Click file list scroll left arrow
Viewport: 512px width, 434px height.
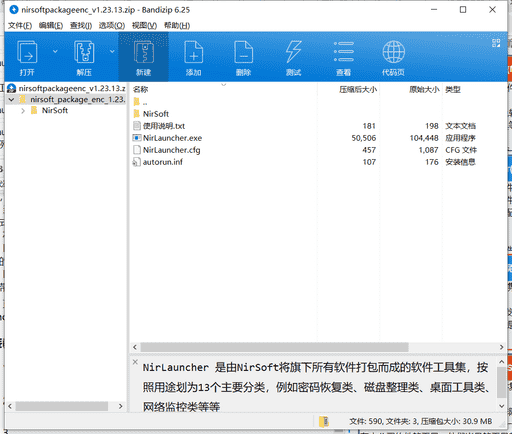point(135,347)
